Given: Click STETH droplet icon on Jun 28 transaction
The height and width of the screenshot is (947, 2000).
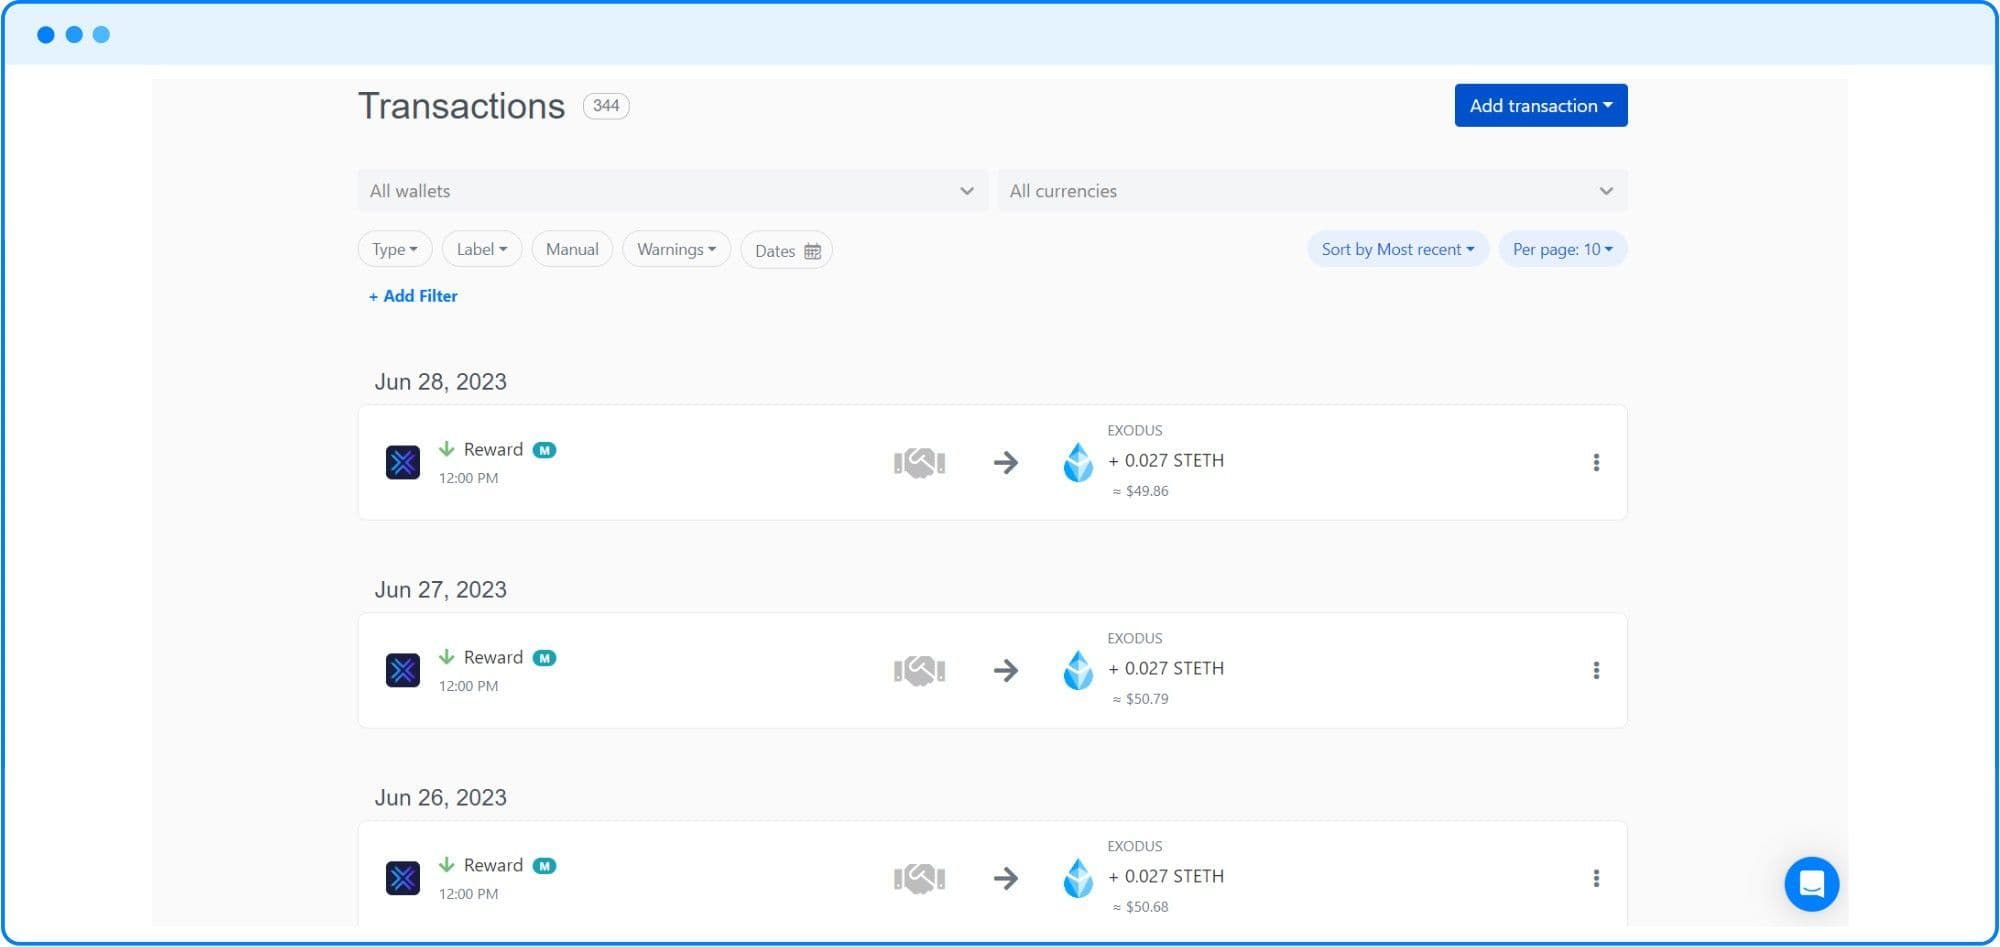Looking at the screenshot, I should [1078, 462].
